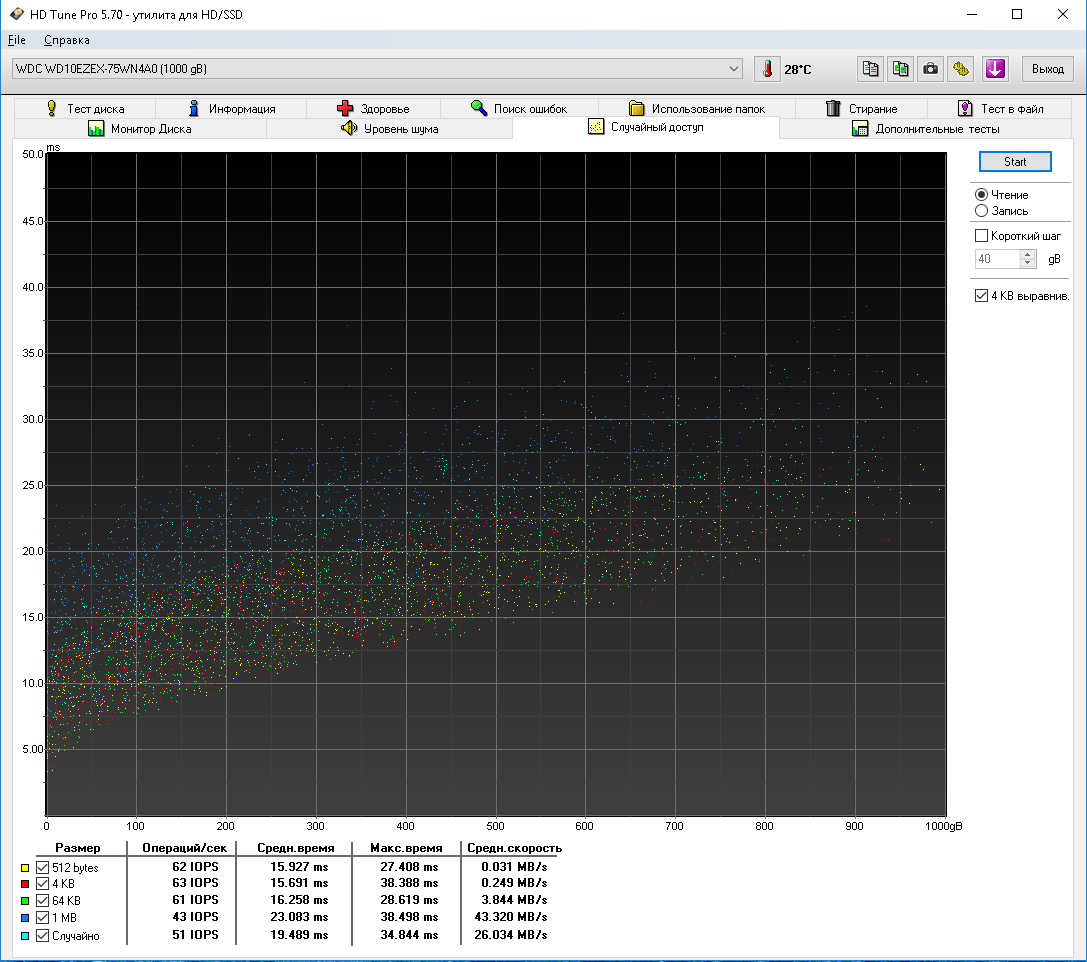The width and height of the screenshot is (1087, 962).
Task: Click the 15.691 ms average time value
Action: coord(299,883)
